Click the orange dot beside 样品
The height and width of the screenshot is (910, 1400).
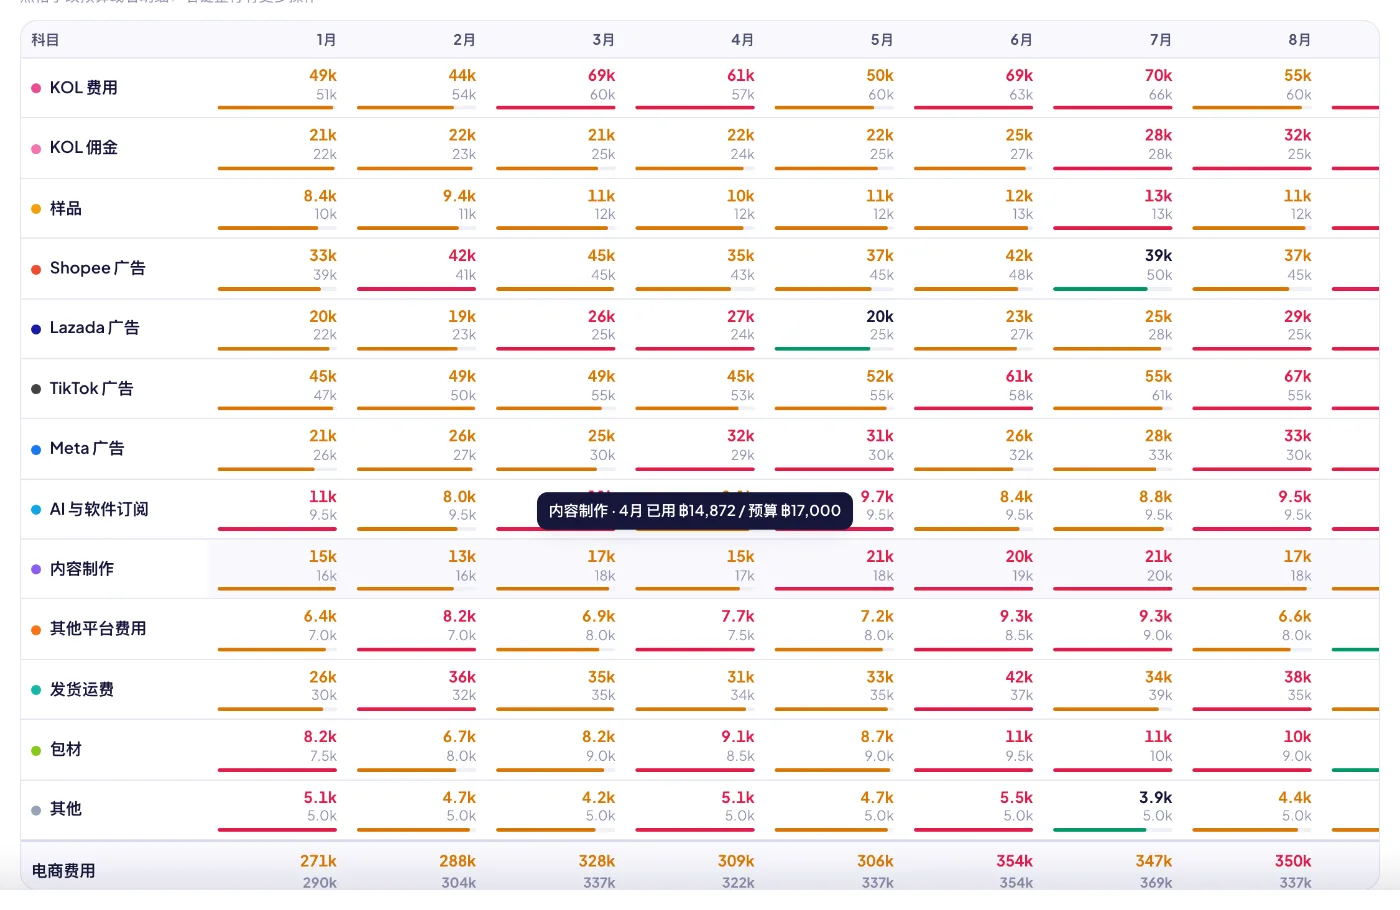point(36,209)
